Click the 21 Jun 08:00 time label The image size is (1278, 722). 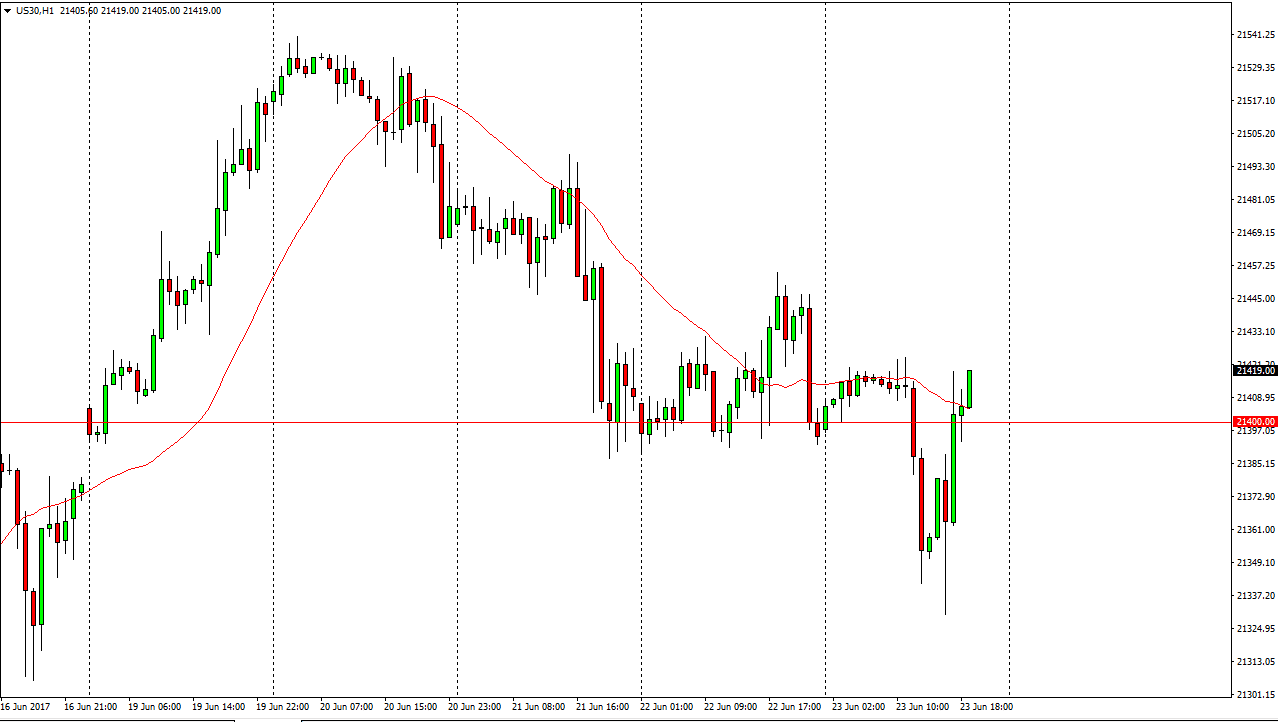tap(540, 706)
